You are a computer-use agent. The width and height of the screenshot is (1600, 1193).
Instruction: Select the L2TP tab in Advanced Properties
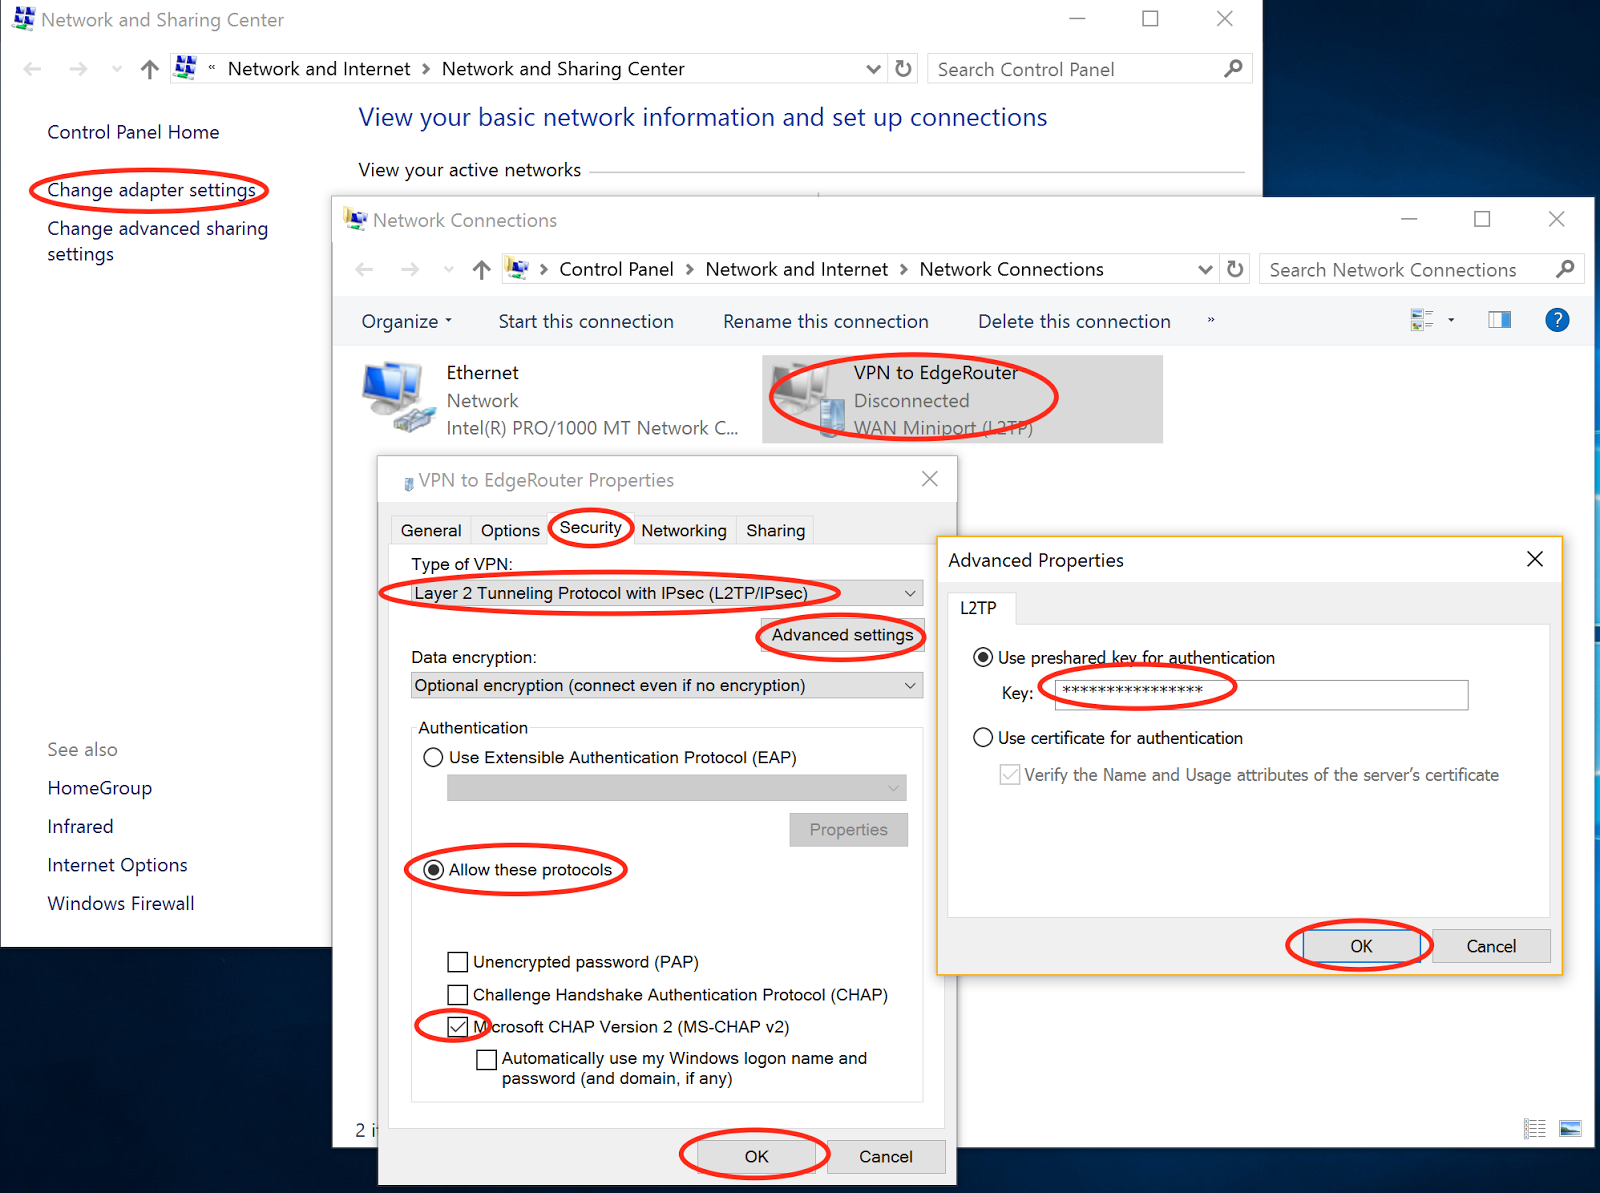pyautogui.click(x=978, y=608)
